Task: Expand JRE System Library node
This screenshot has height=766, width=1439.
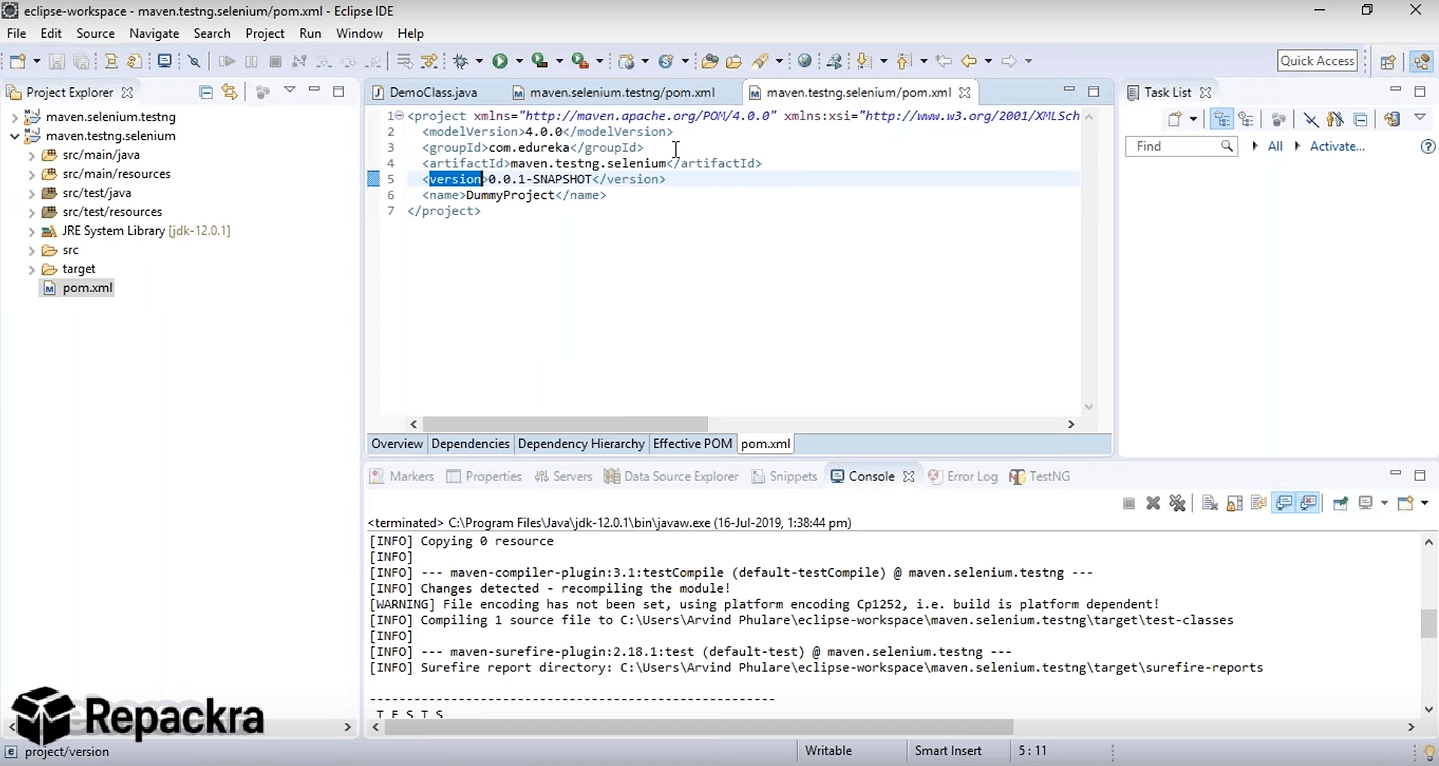Action: point(31,231)
